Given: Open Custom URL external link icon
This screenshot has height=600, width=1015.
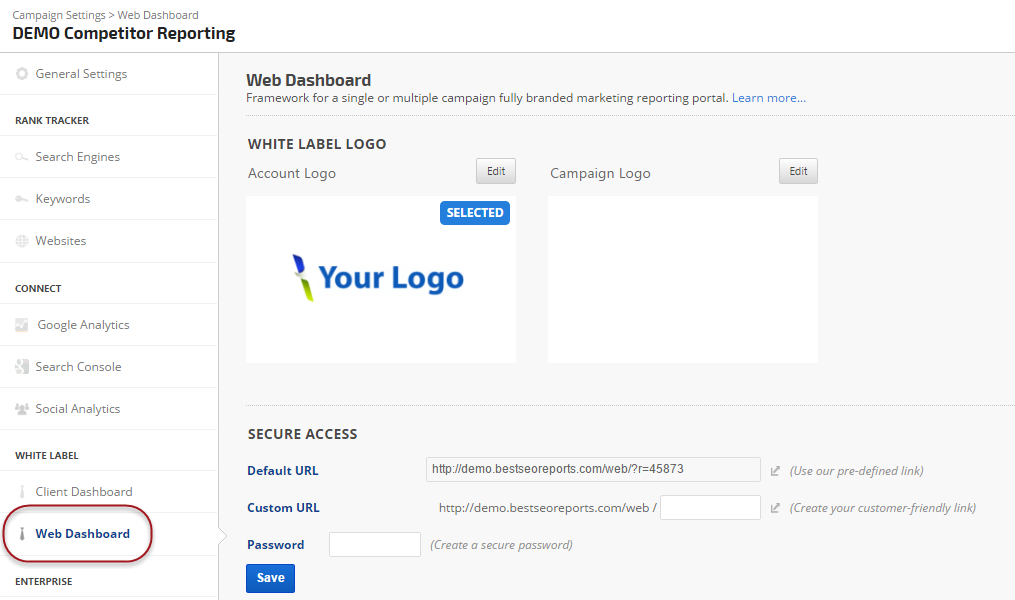Looking at the screenshot, I should click(775, 508).
